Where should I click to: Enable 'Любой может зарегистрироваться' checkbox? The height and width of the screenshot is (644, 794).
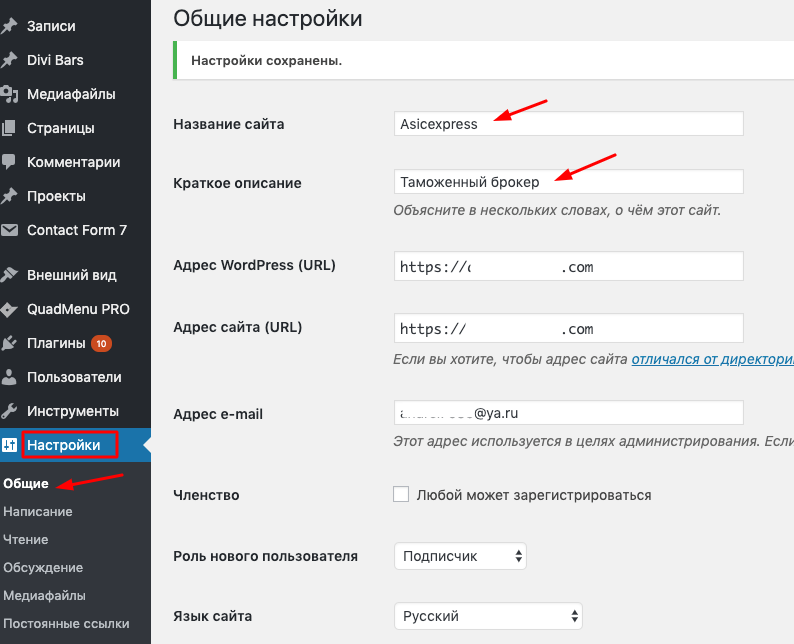click(401, 494)
